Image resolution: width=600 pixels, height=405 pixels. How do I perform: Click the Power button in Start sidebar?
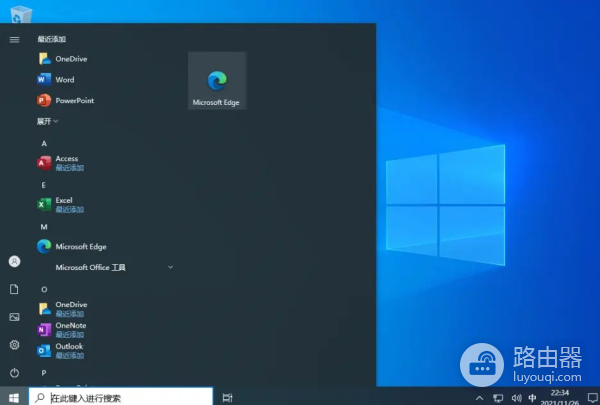pyautogui.click(x=14, y=373)
